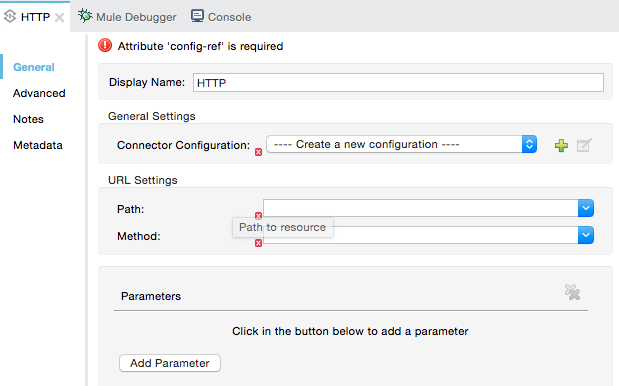Click the 'Parameters' section label
This screenshot has height=386, width=619.
point(151,296)
